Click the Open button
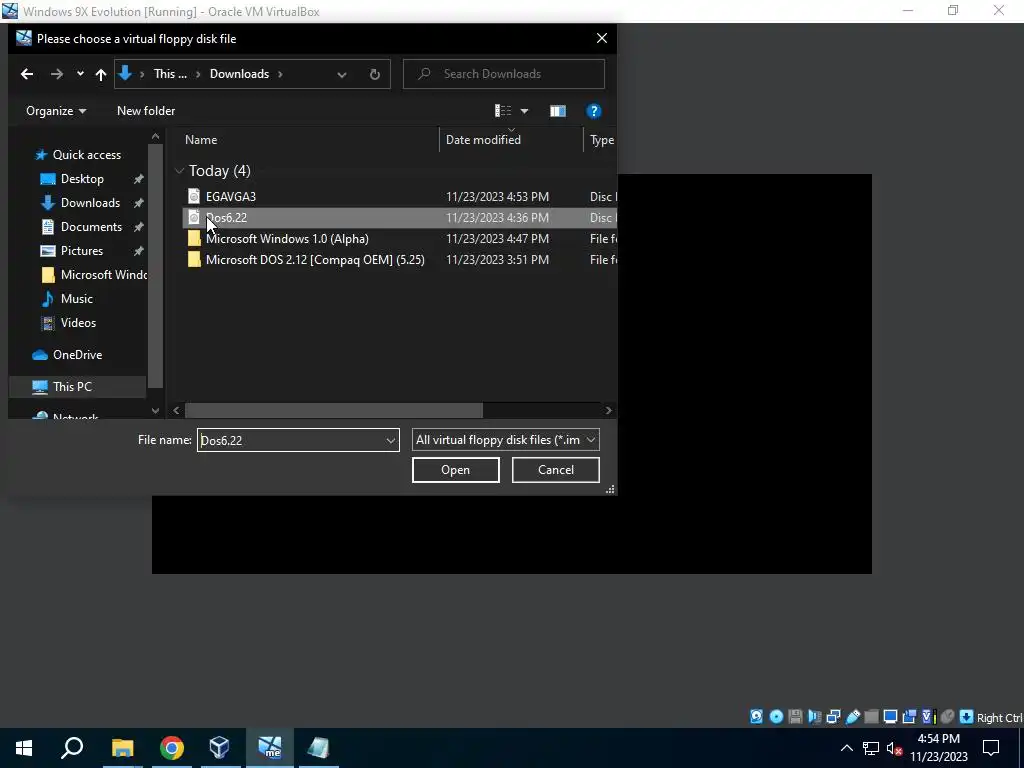 point(456,470)
